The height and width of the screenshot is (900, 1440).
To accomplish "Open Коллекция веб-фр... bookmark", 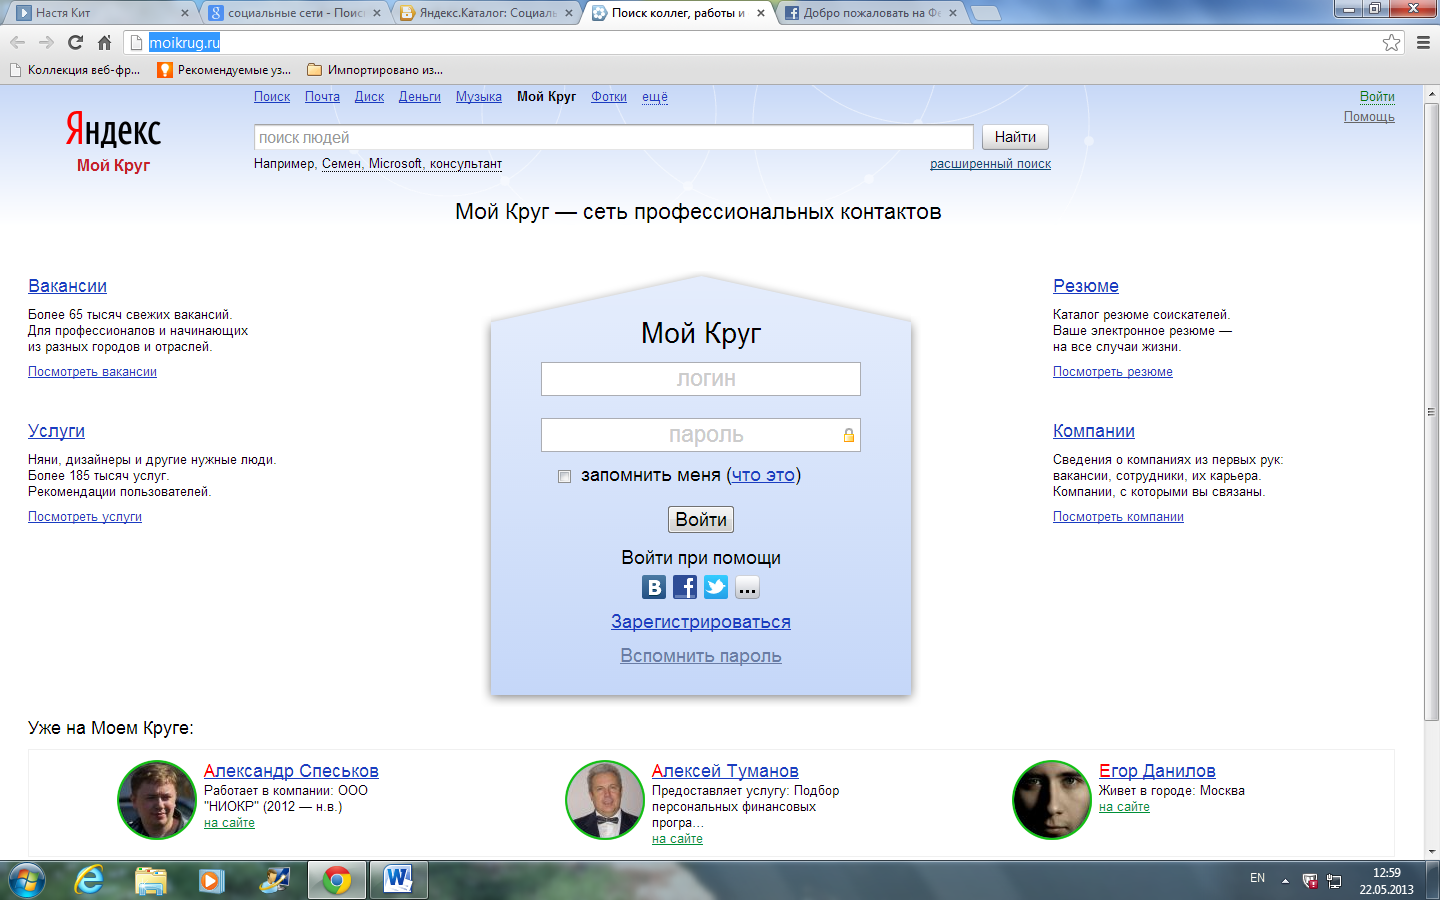I will coord(75,70).
